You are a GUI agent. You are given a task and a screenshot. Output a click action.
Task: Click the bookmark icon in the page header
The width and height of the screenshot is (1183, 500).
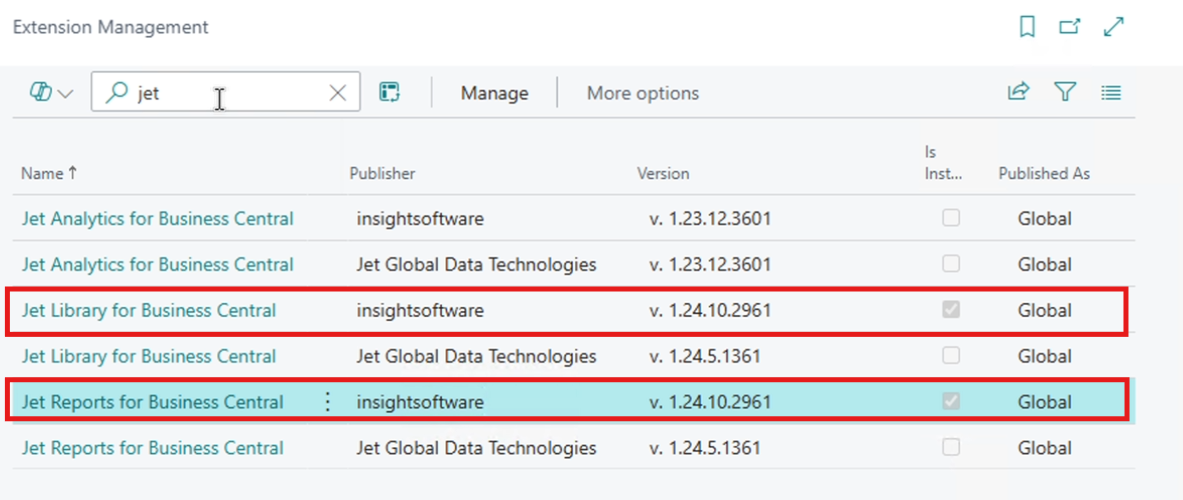click(1026, 28)
